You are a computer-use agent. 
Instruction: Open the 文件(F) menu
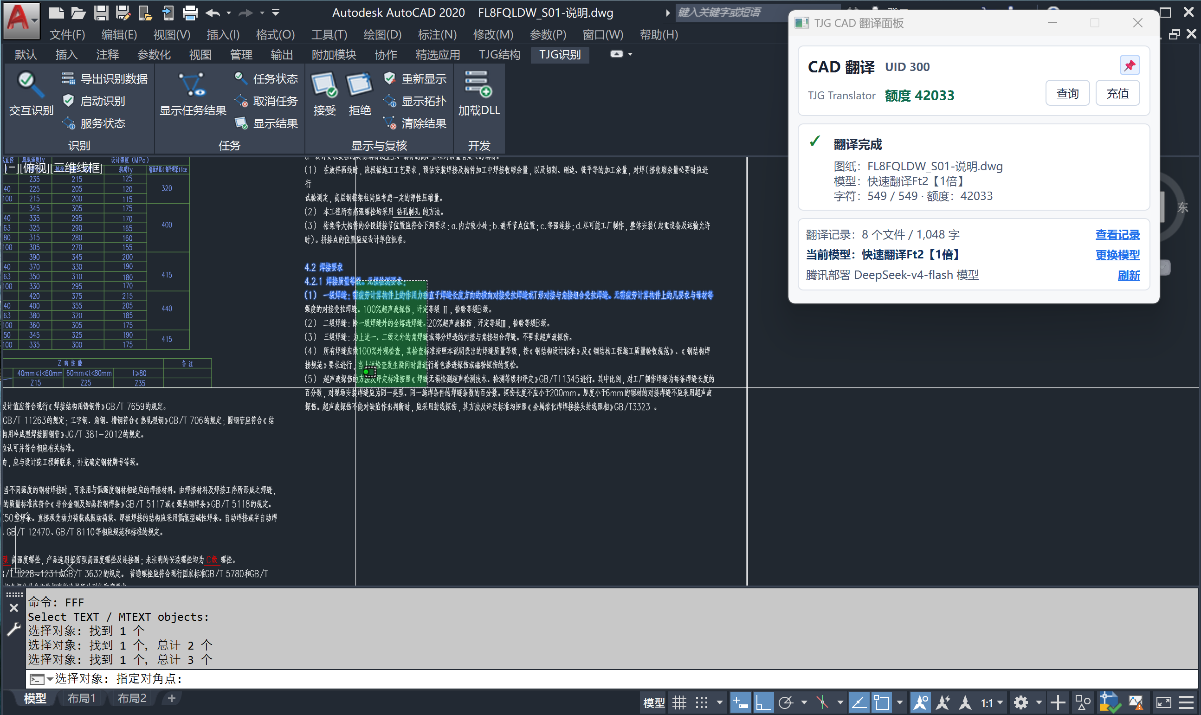tap(67, 35)
